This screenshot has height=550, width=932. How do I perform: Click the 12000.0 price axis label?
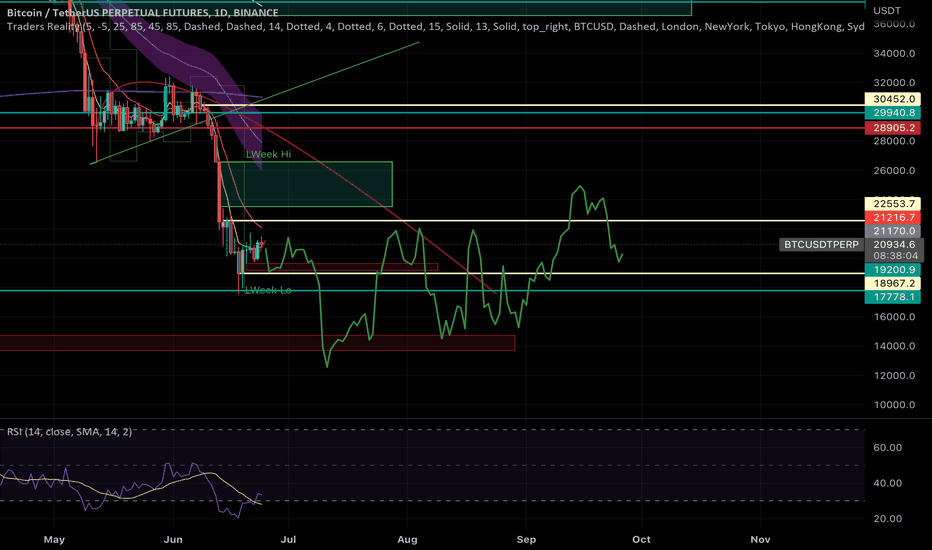pos(893,376)
